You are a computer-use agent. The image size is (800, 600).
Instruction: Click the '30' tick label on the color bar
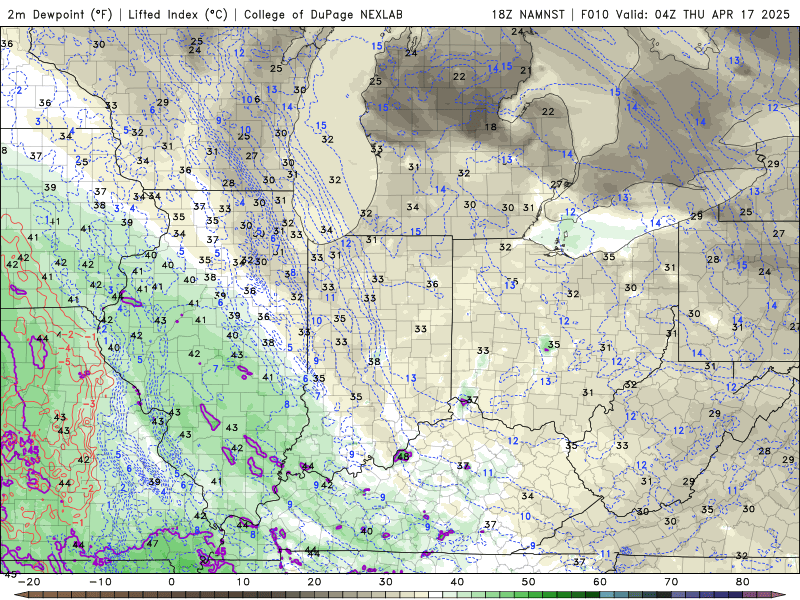point(386,582)
